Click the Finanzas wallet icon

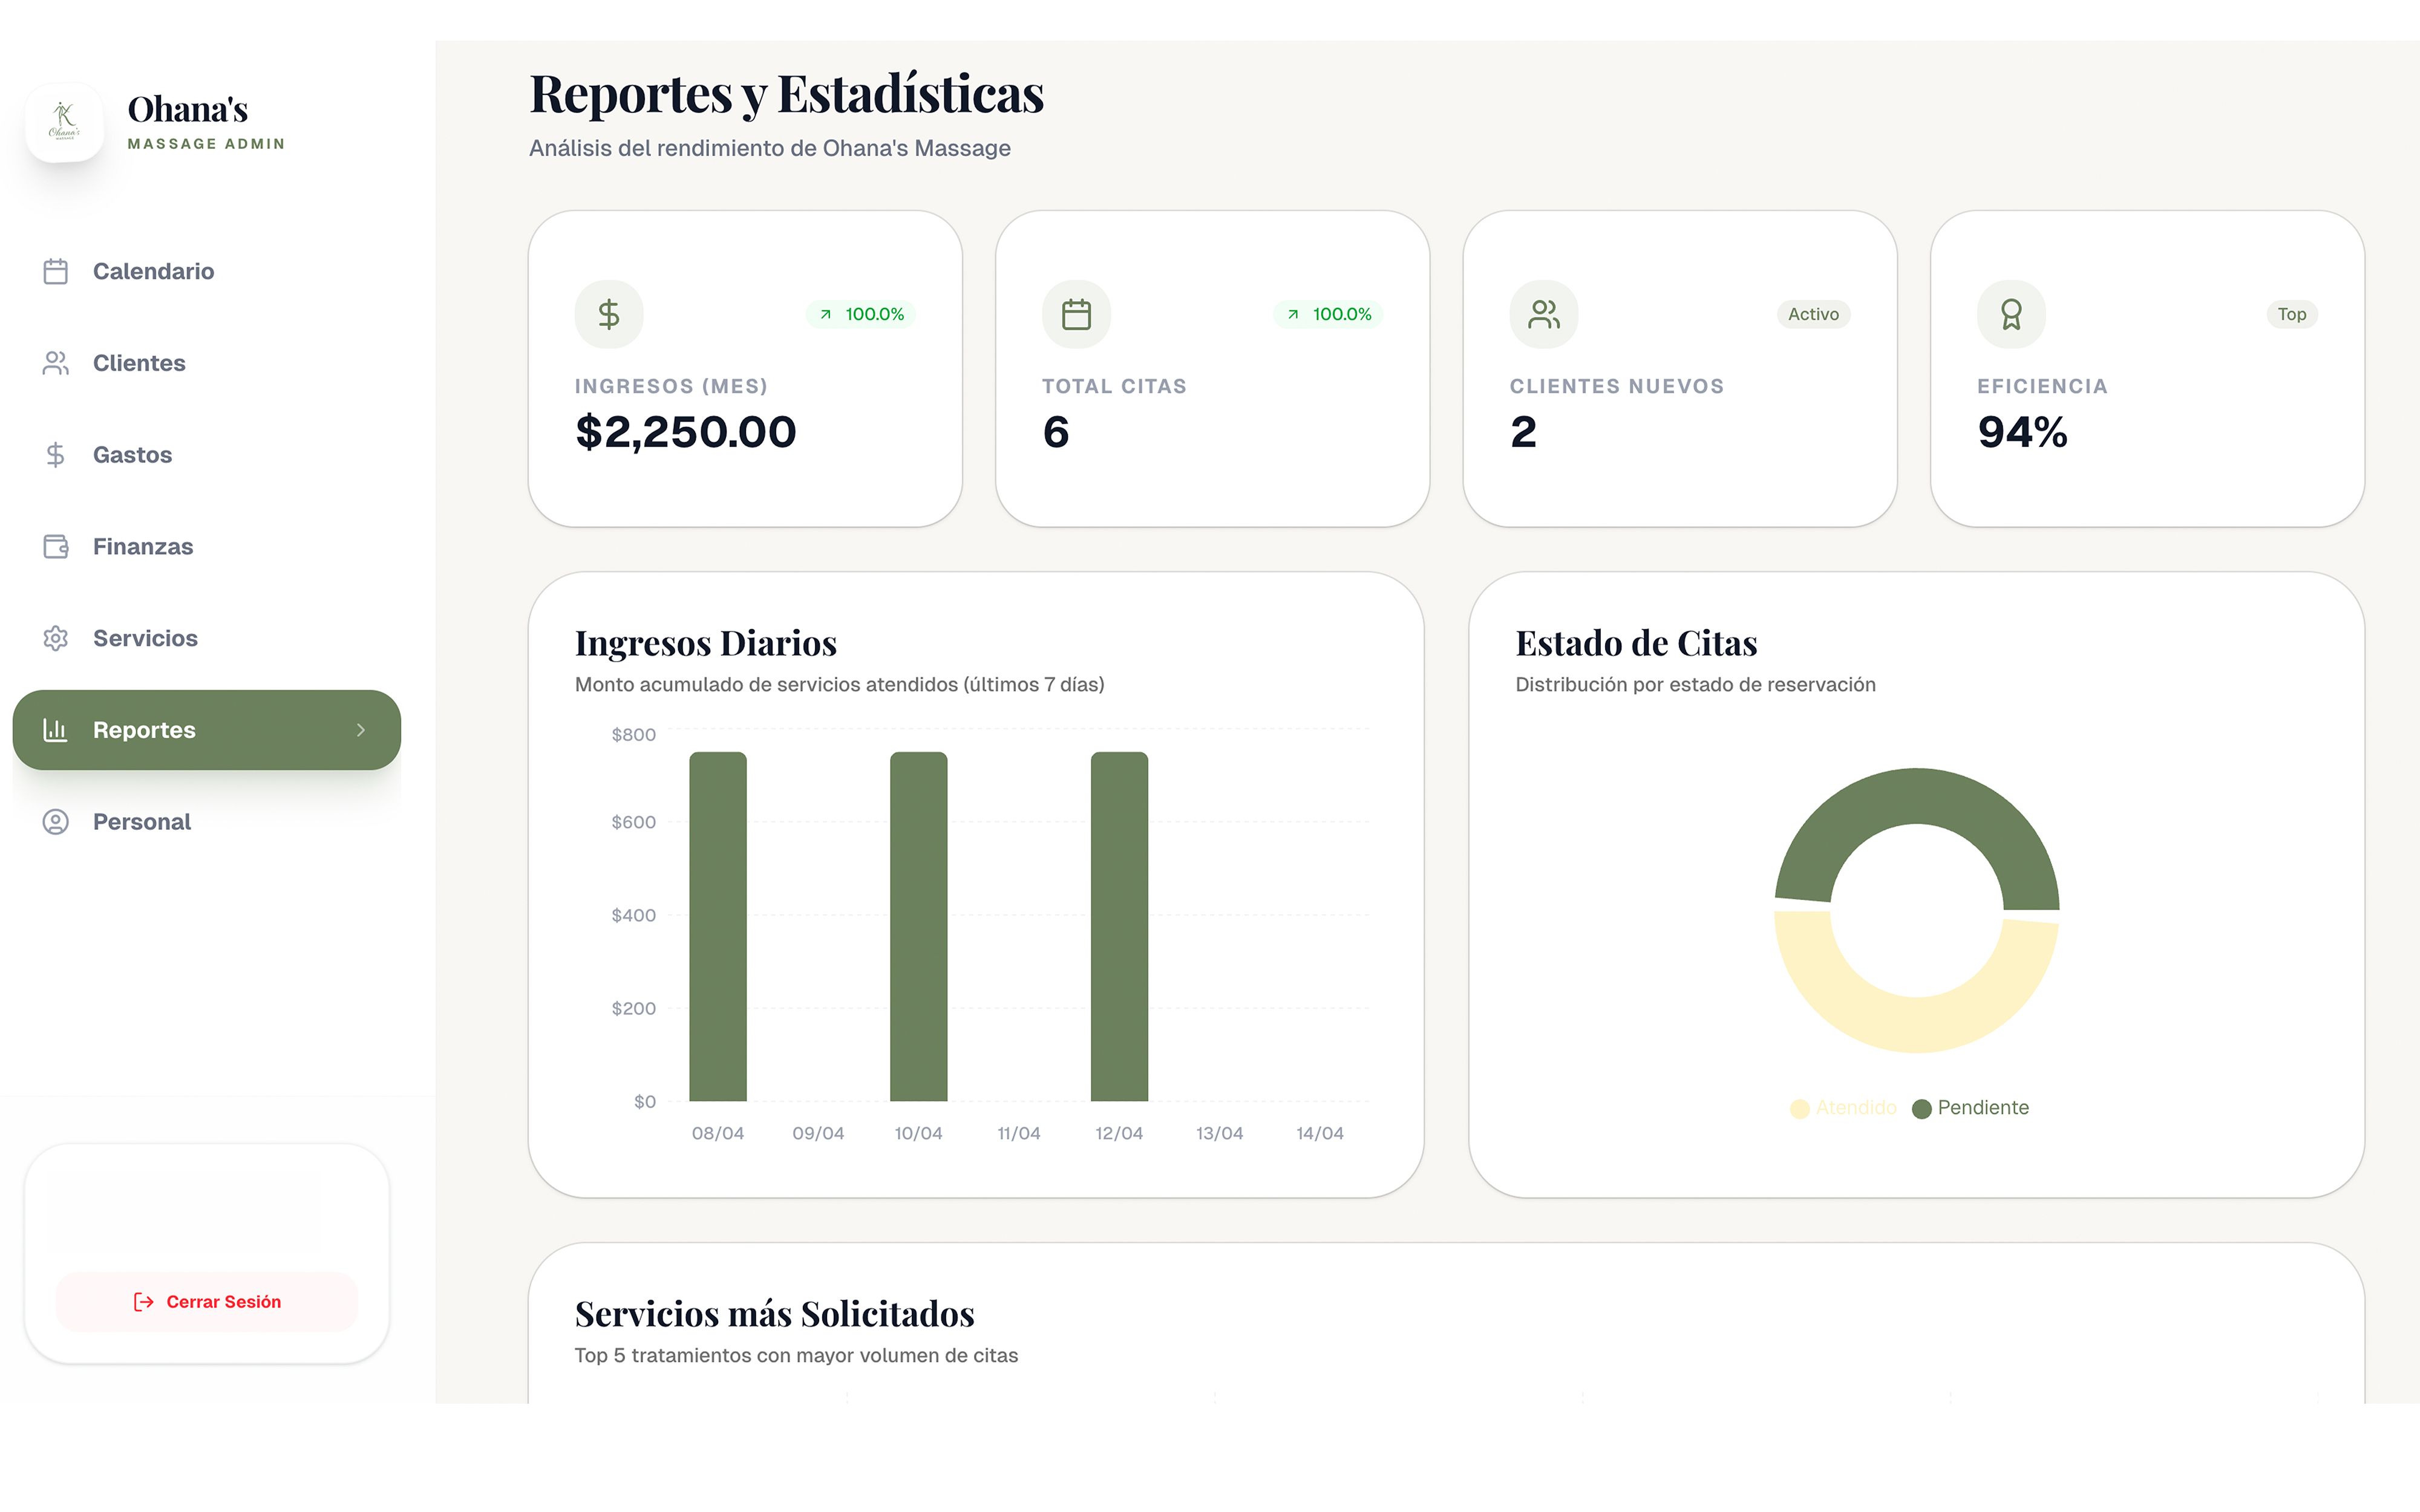point(56,547)
